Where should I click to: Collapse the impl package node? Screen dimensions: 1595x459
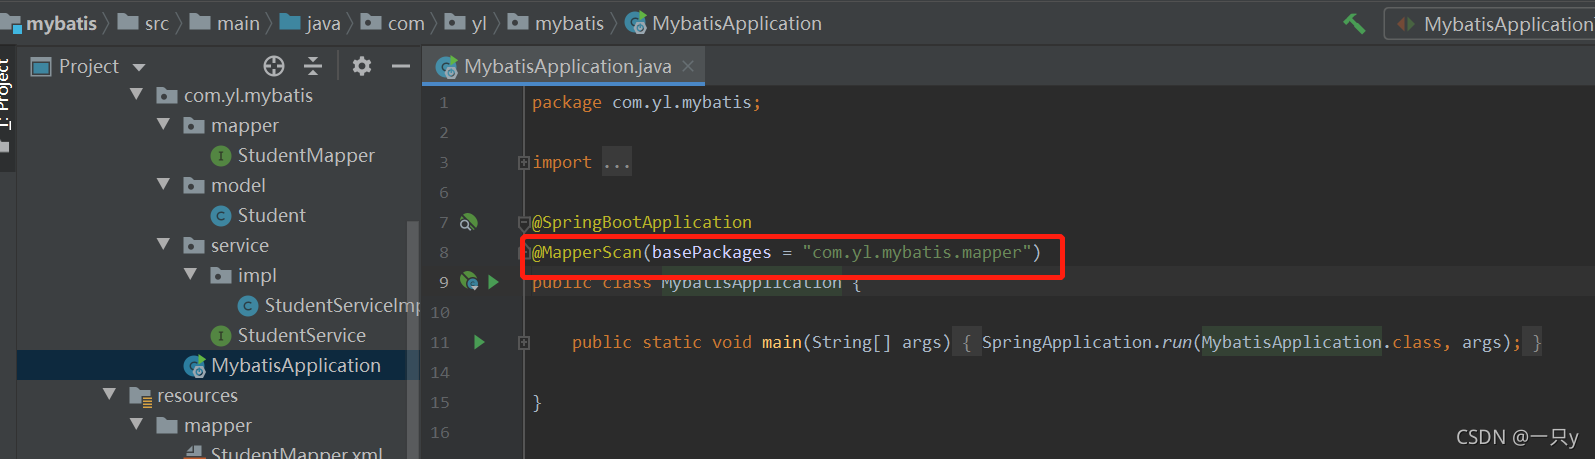pos(191,275)
